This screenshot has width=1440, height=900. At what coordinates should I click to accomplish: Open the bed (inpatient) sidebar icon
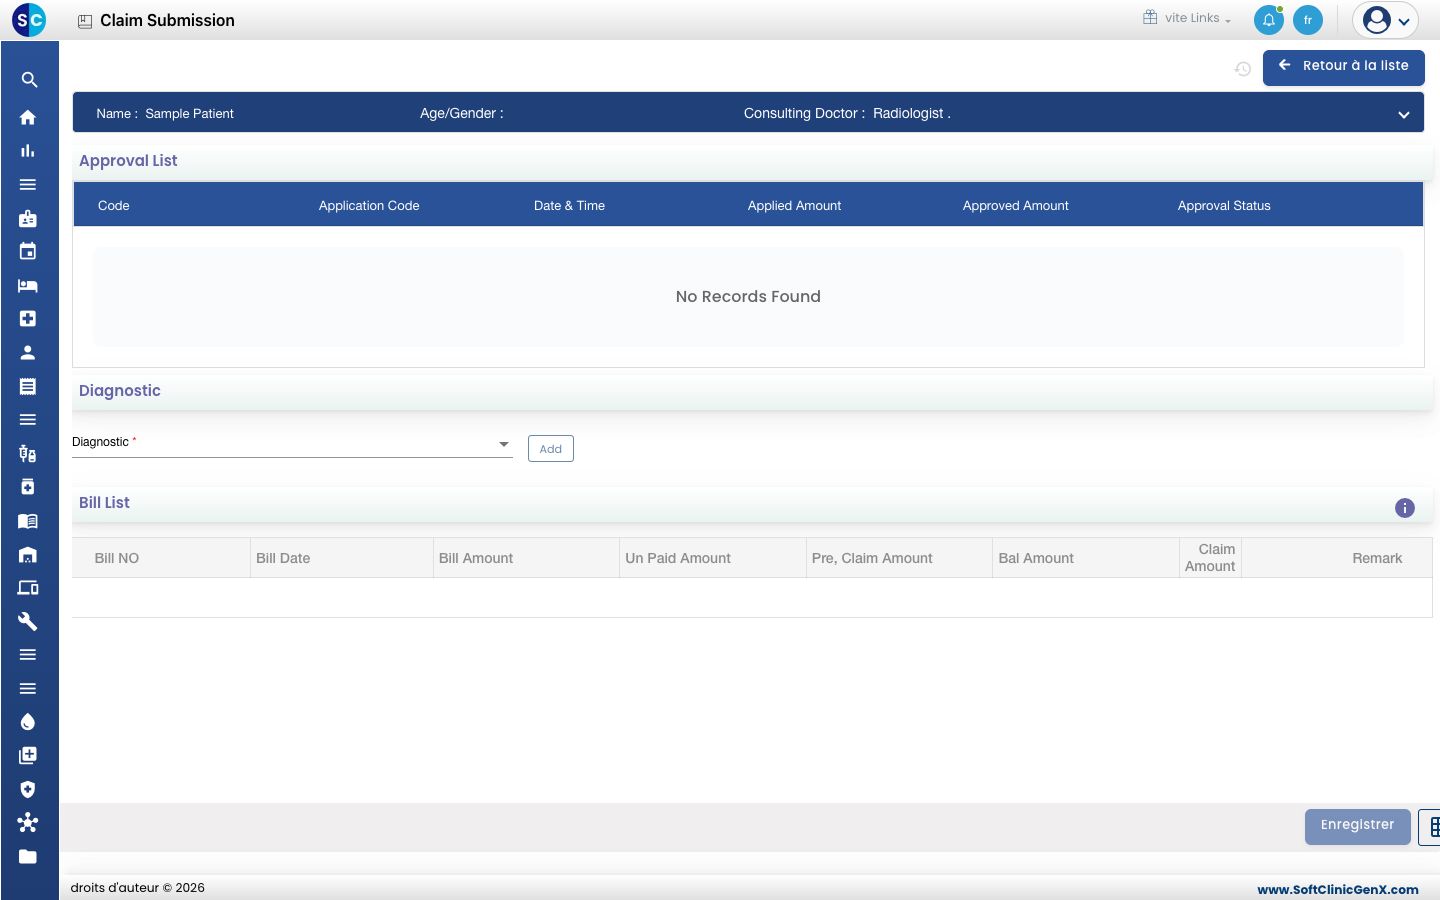(x=28, y=285)
